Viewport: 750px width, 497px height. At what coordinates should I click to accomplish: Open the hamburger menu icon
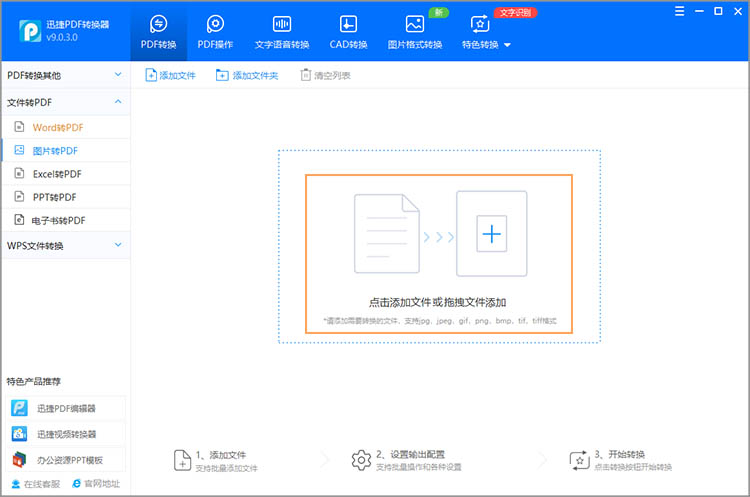679,11
